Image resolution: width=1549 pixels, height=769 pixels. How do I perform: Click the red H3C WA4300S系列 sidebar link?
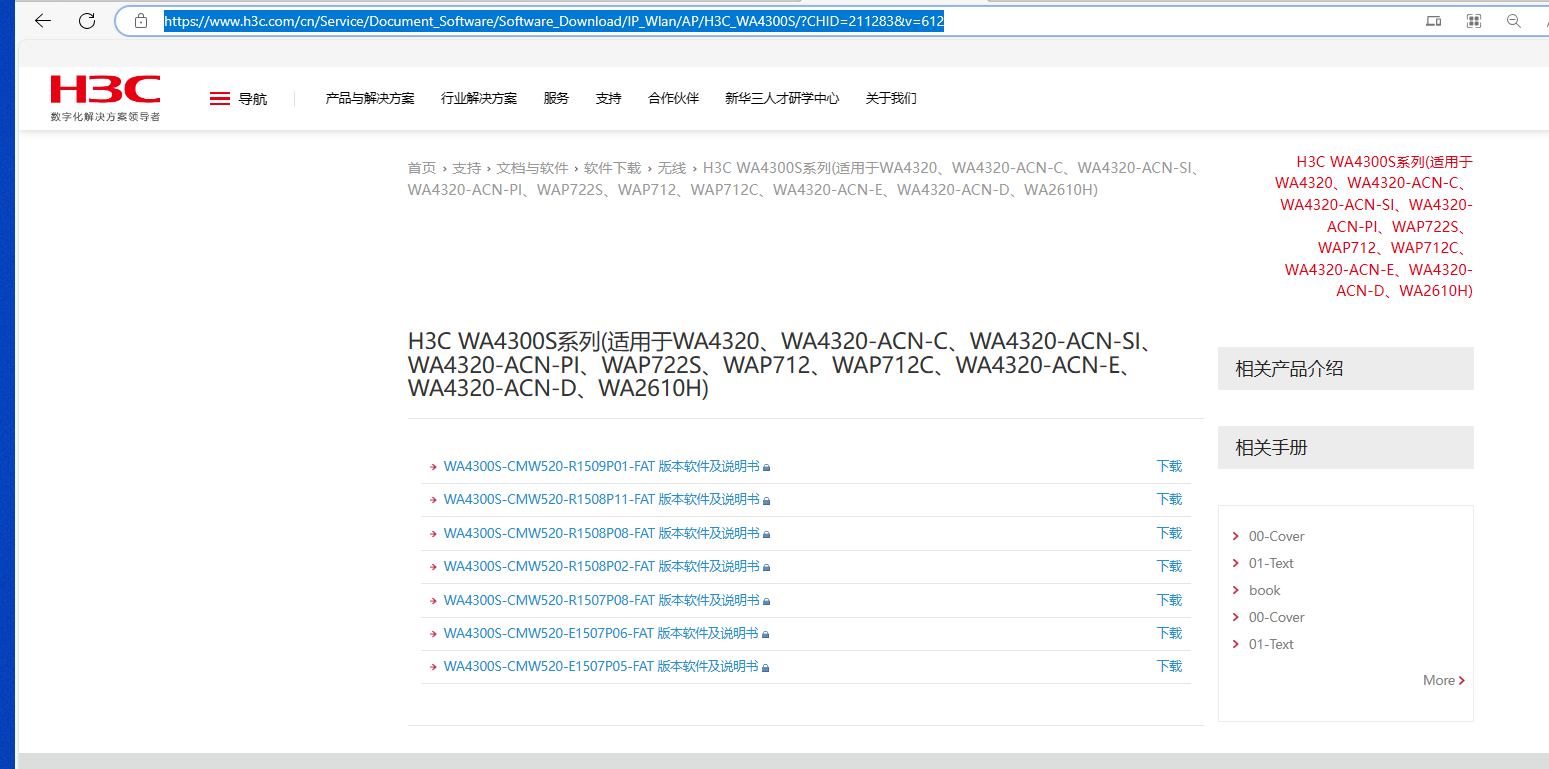coord(1374,226)
